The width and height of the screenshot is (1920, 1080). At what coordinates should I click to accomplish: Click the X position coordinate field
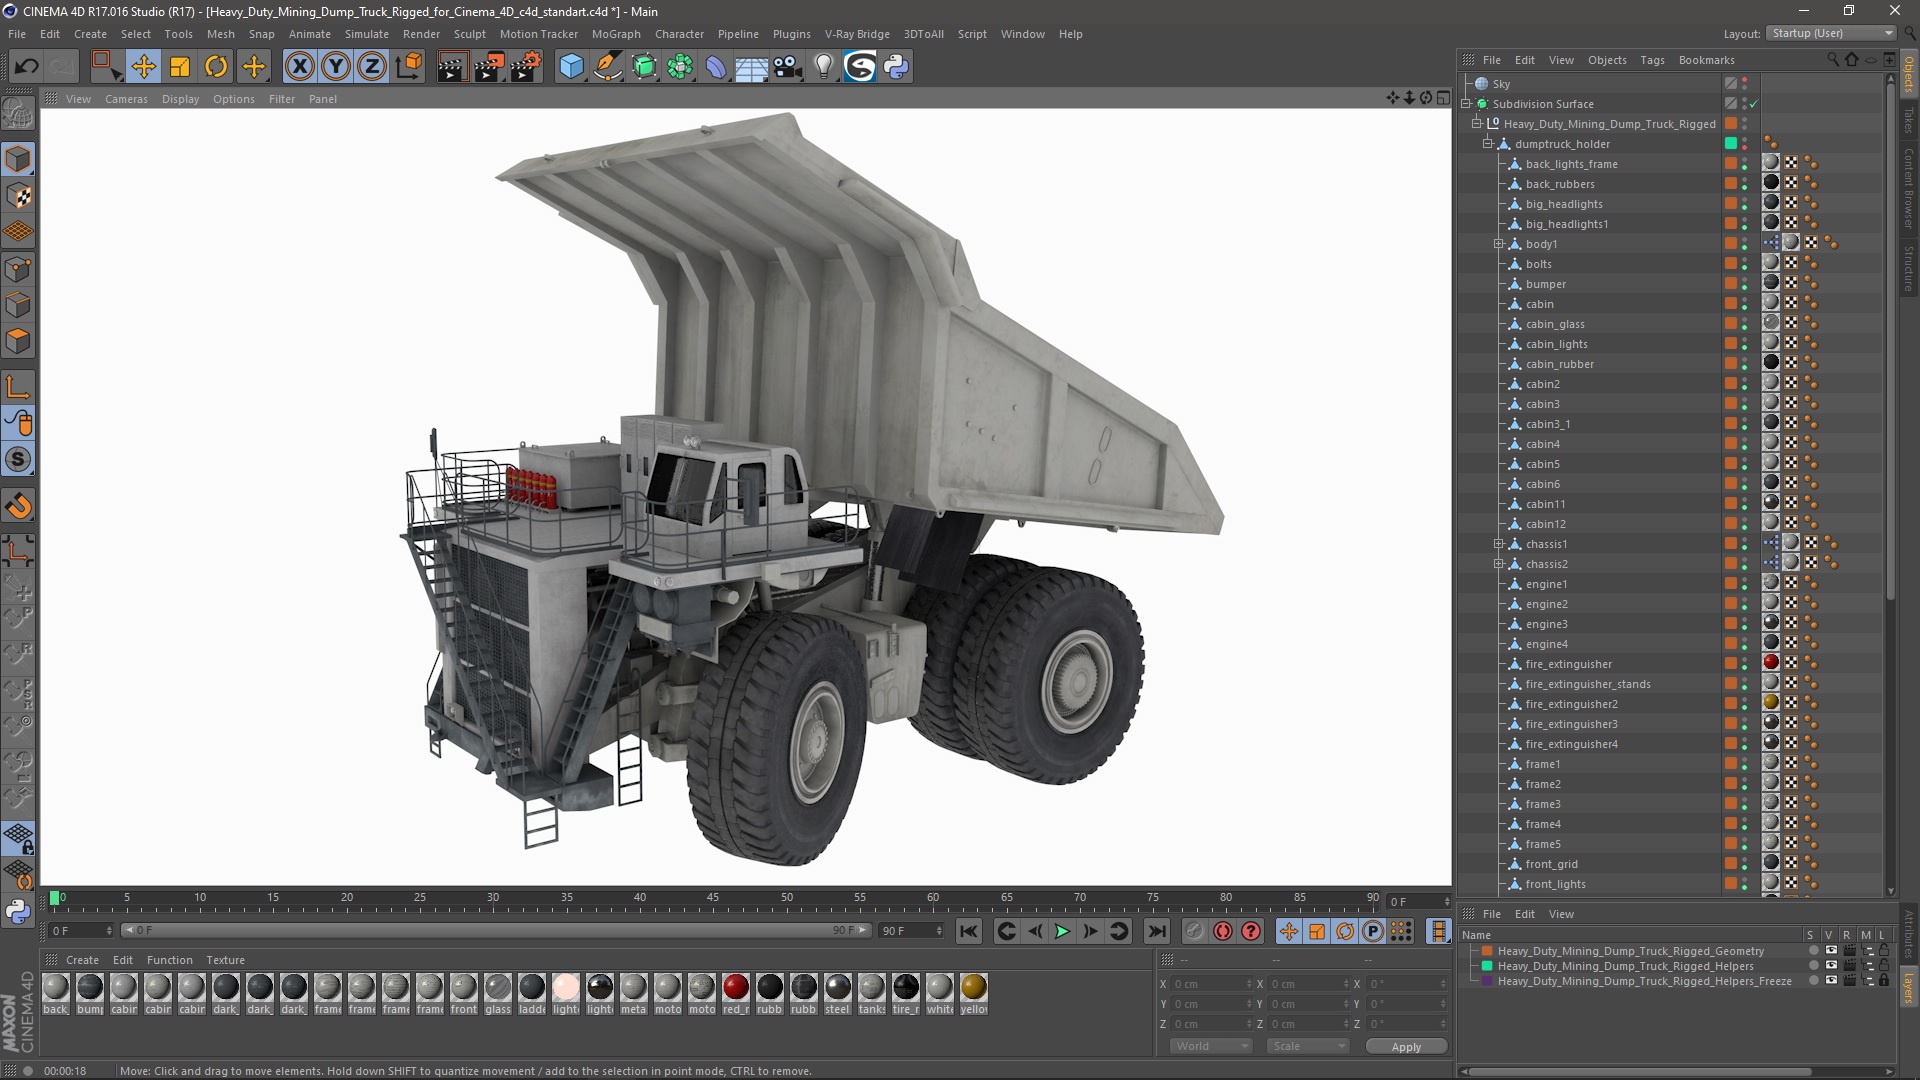click(1210, 984)
